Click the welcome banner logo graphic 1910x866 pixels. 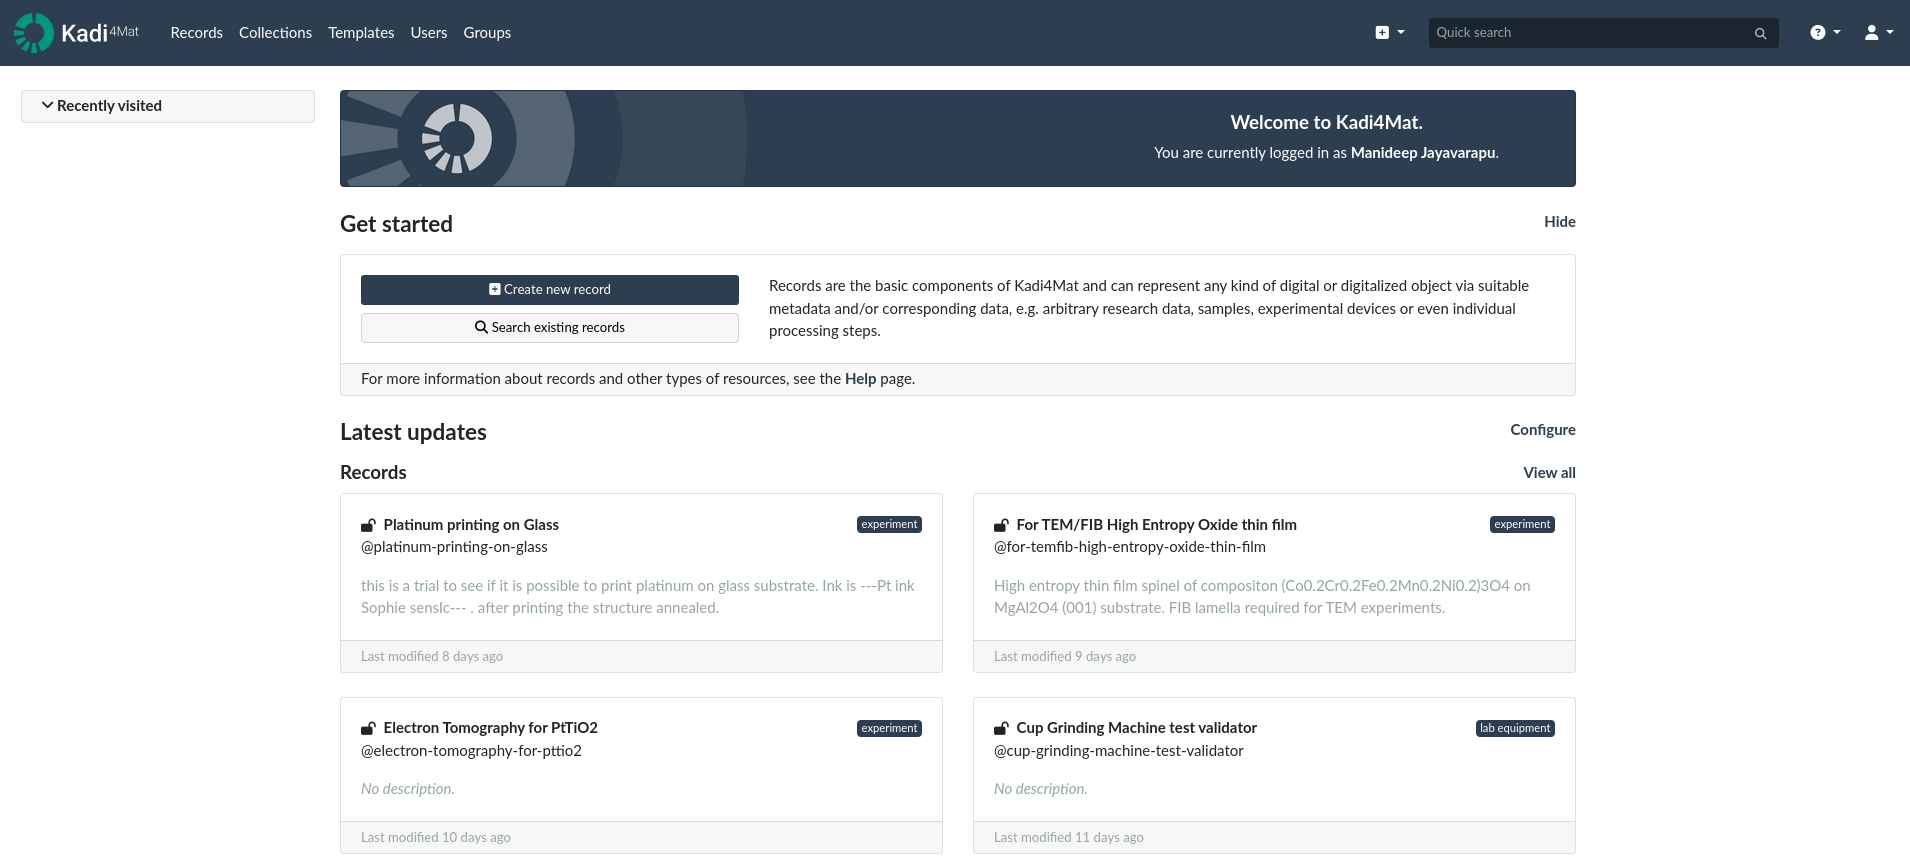(x=457, y=138)
